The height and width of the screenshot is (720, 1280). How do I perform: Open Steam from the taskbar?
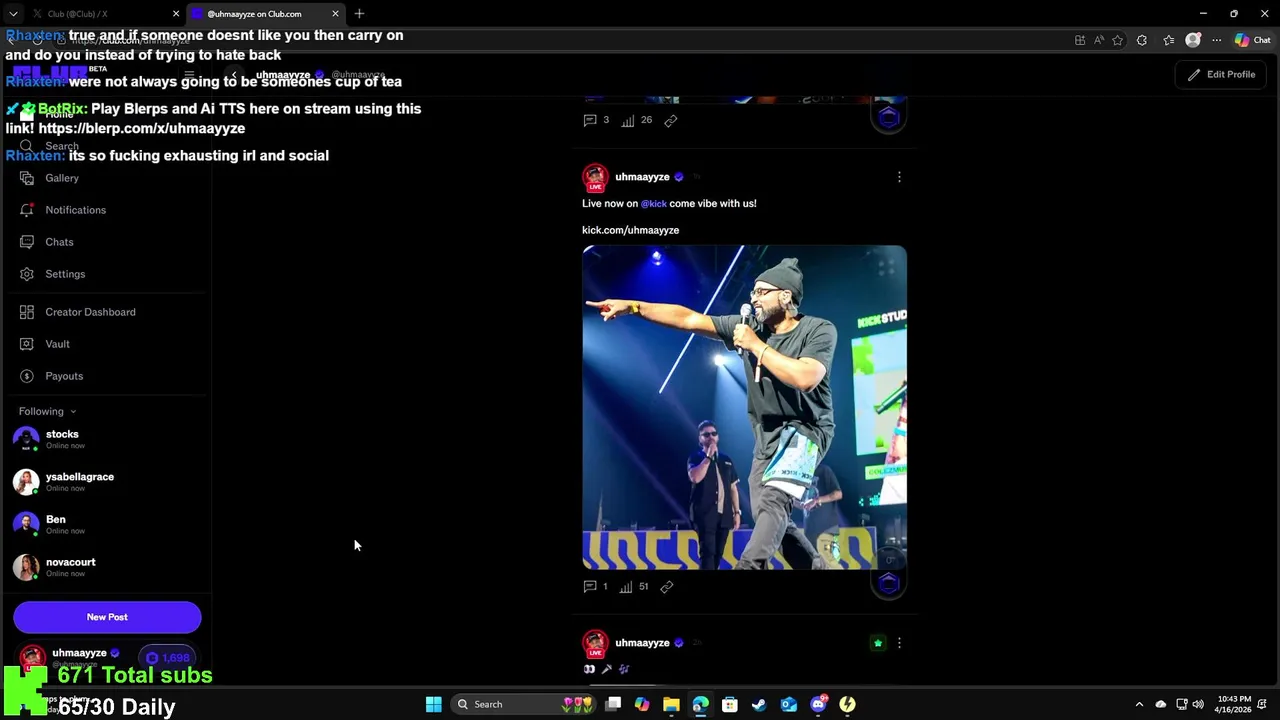coord(759,704)
